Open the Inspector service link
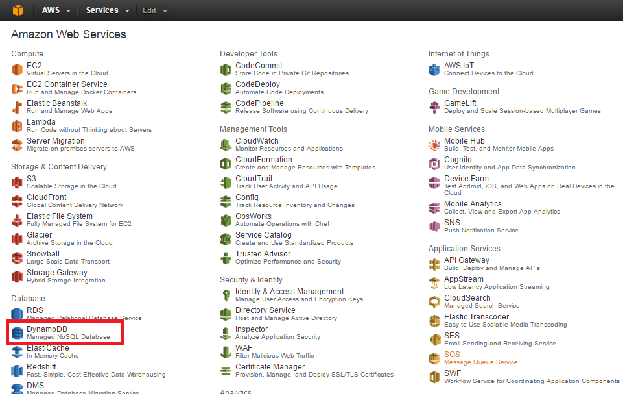Image resolution: width=623 pixels, height=394 pixels. tap(252, 329)
